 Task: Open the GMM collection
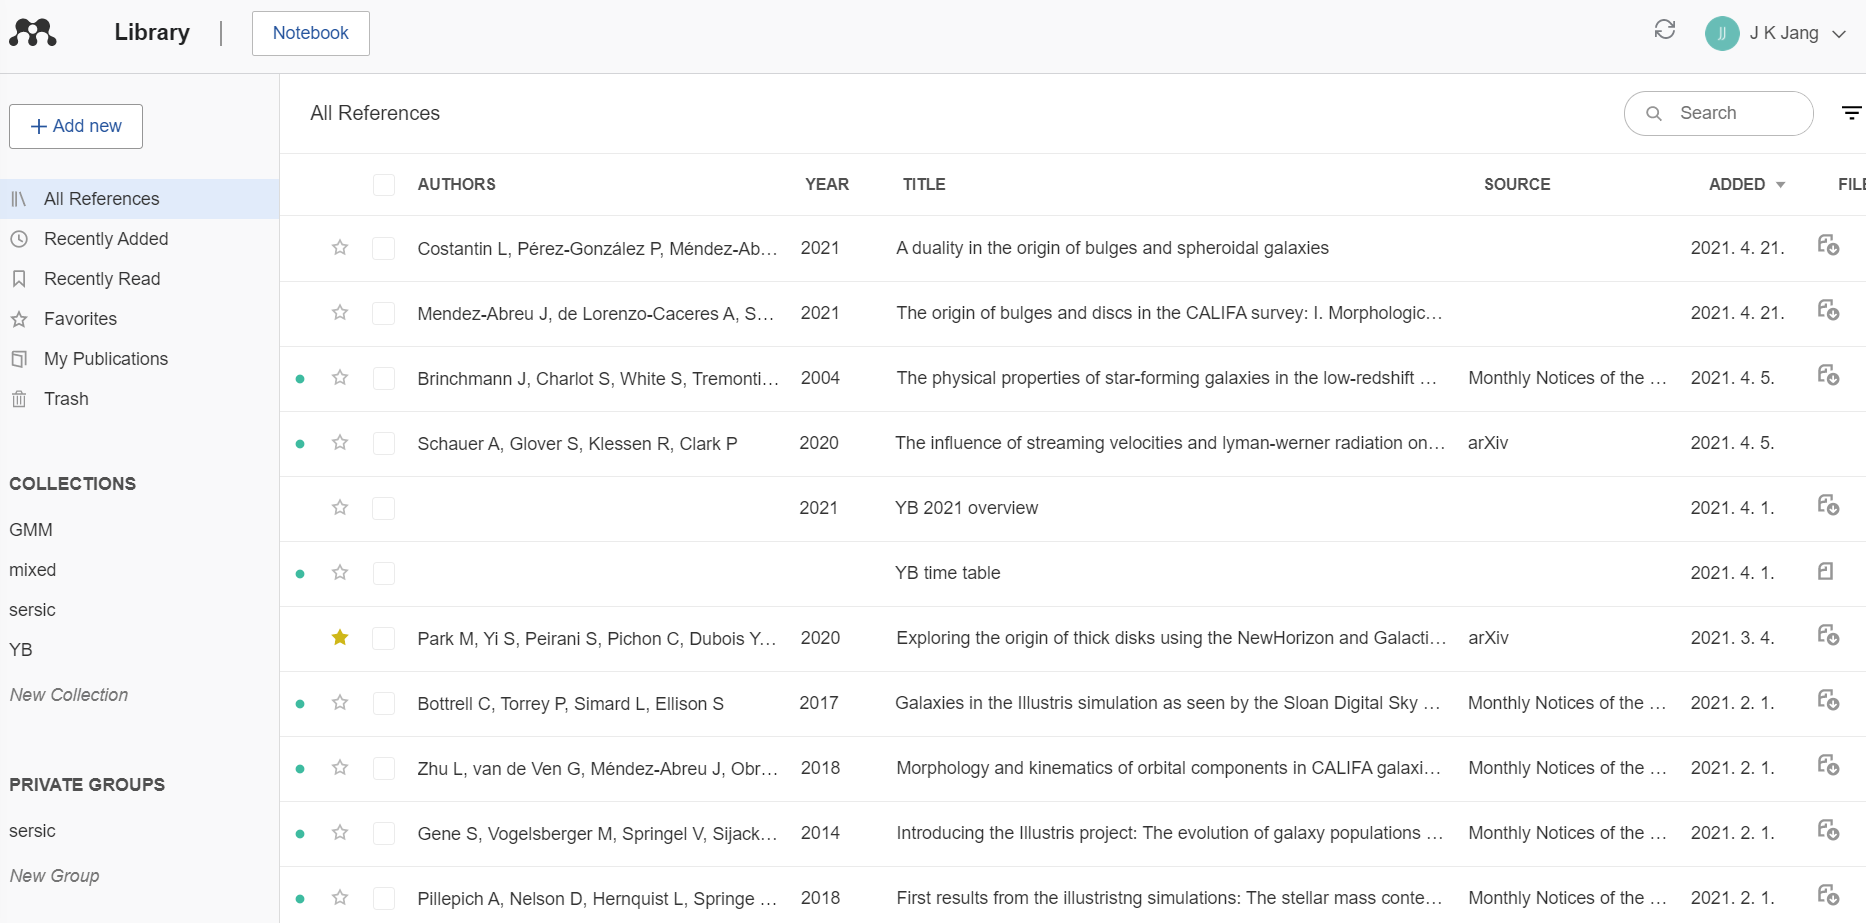[31, 530]
